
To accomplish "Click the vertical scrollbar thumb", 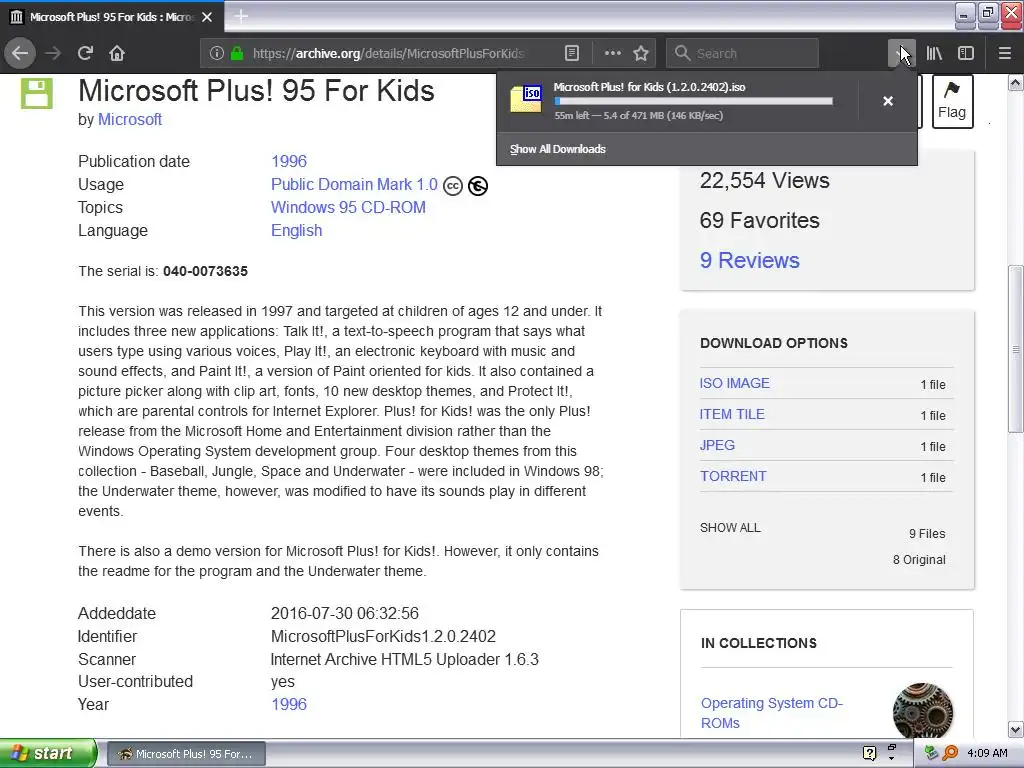I will tap(1016, 349).
